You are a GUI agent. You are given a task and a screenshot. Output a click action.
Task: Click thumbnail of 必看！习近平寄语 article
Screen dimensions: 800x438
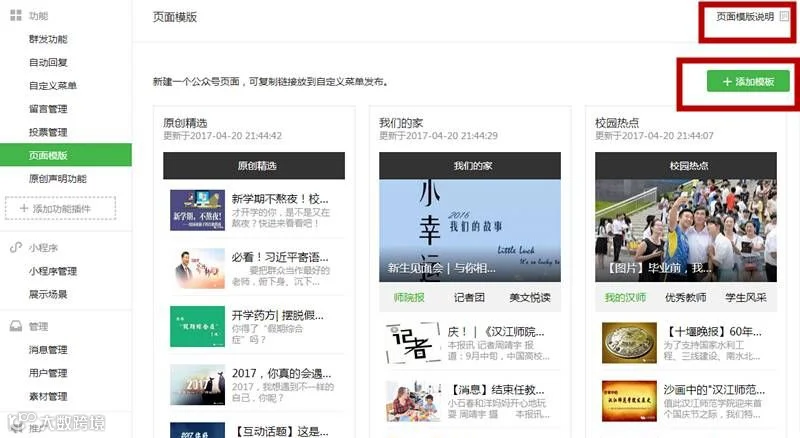pyautogui.click(x=197, y=268)
